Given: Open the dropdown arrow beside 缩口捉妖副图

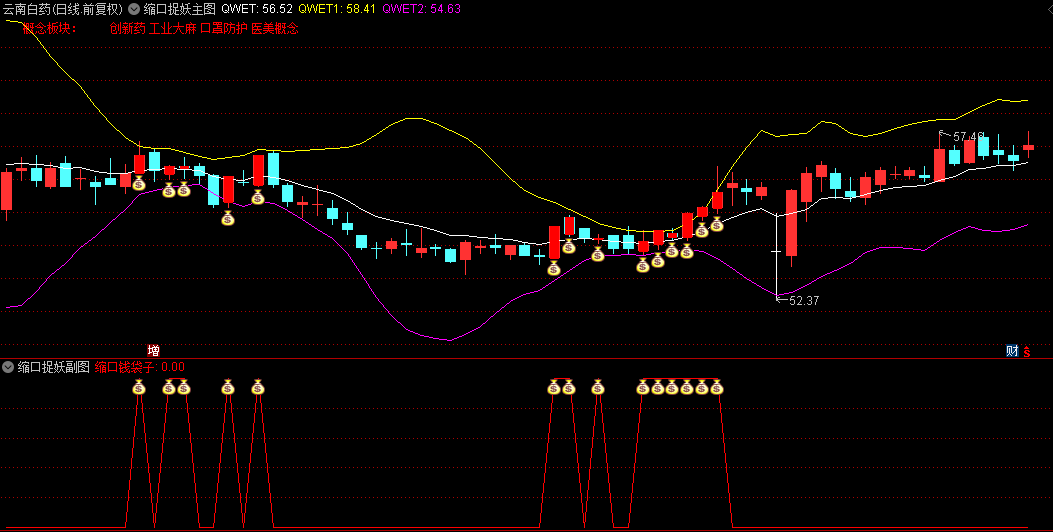Looking at the screenshot, I should (x=8, y=367).
